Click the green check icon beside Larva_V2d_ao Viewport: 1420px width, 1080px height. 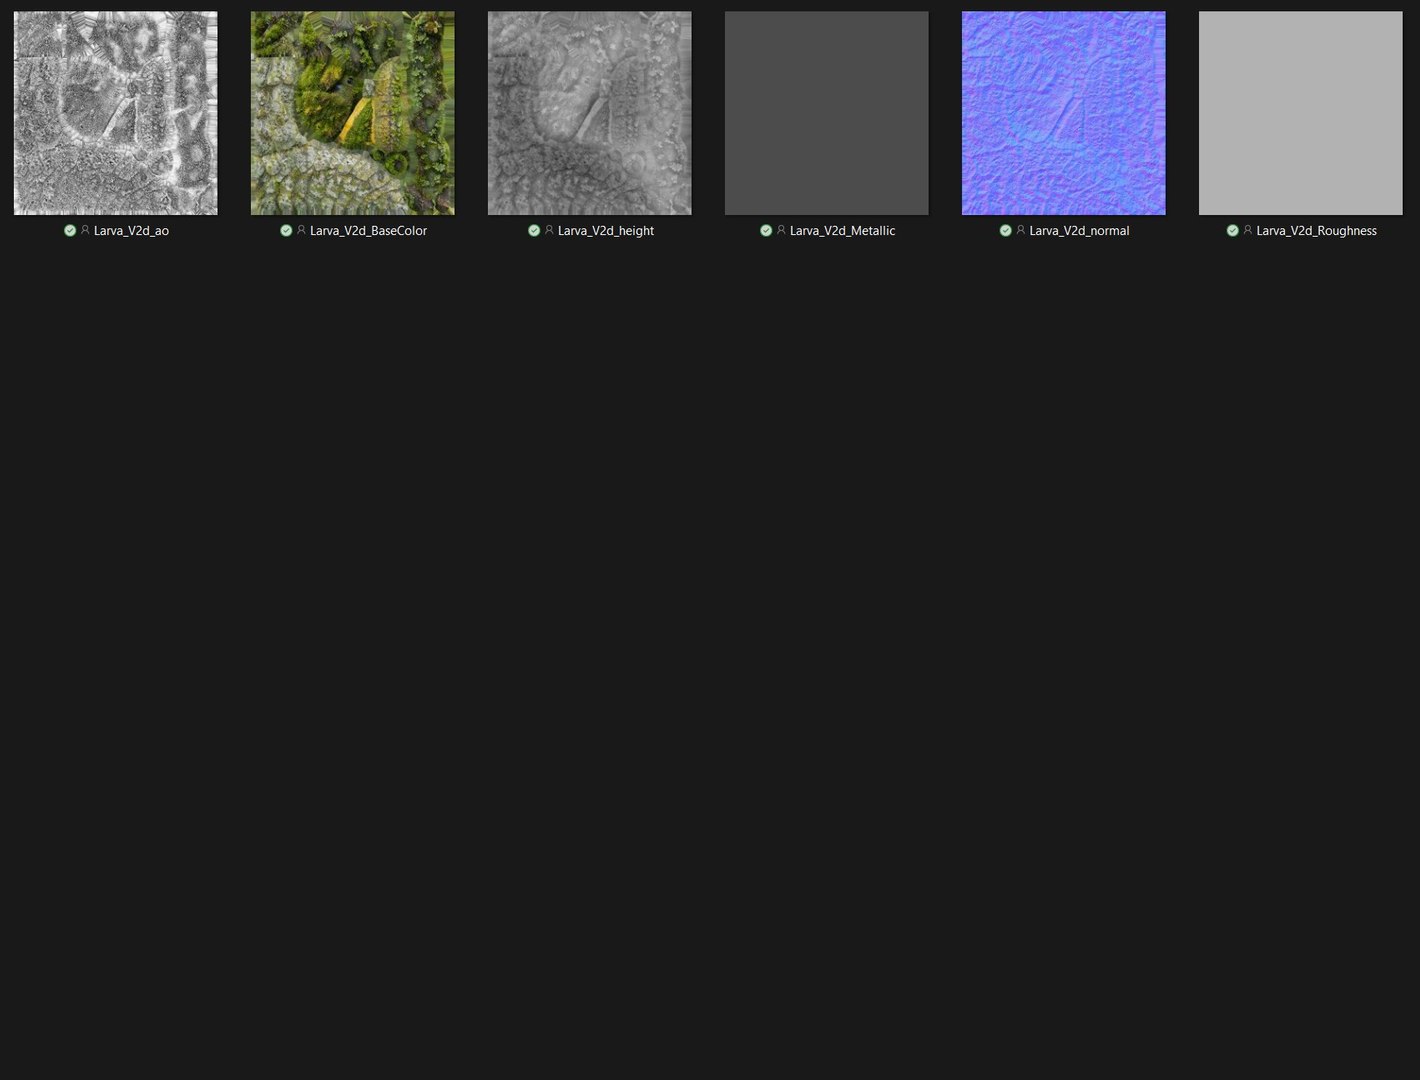pyautogui.click(x=70, y=231)
